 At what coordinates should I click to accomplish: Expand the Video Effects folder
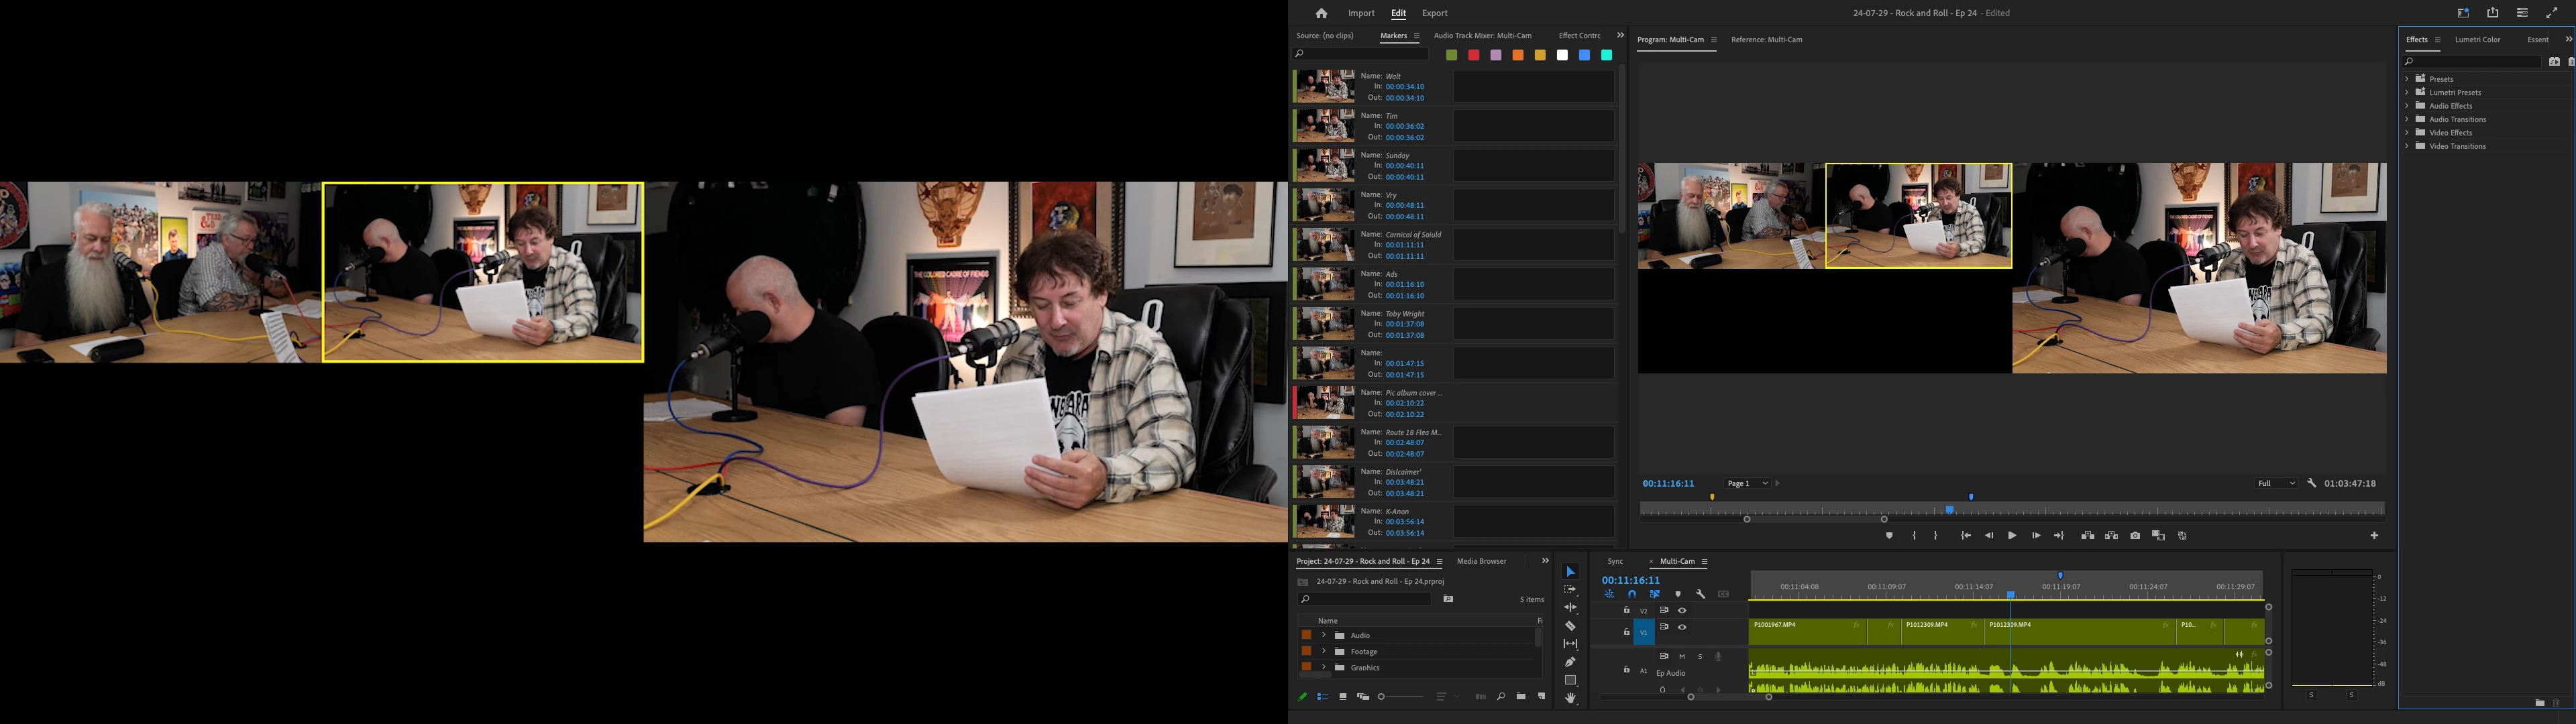[2407, 133]
